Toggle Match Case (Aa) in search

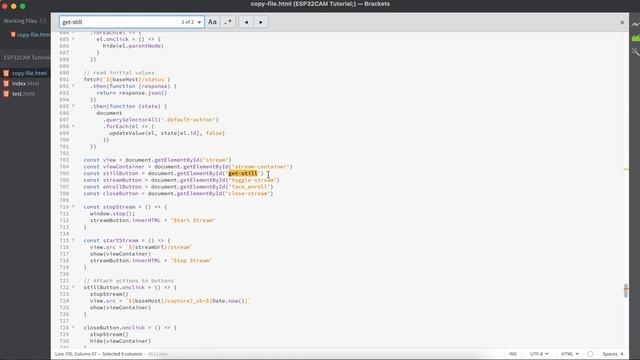[212, 22]
